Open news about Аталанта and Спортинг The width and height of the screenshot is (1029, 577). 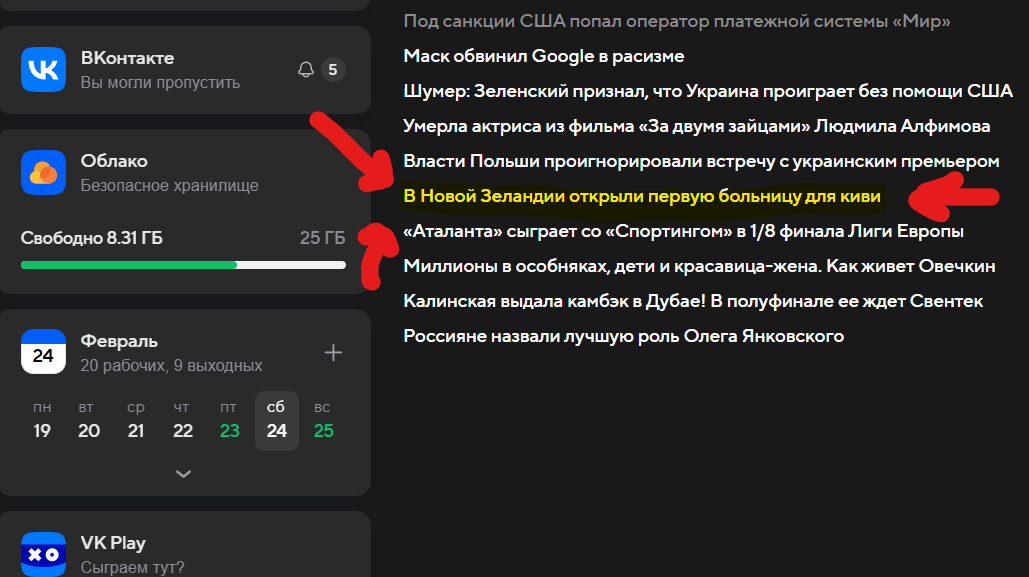(x=683, y=231)
